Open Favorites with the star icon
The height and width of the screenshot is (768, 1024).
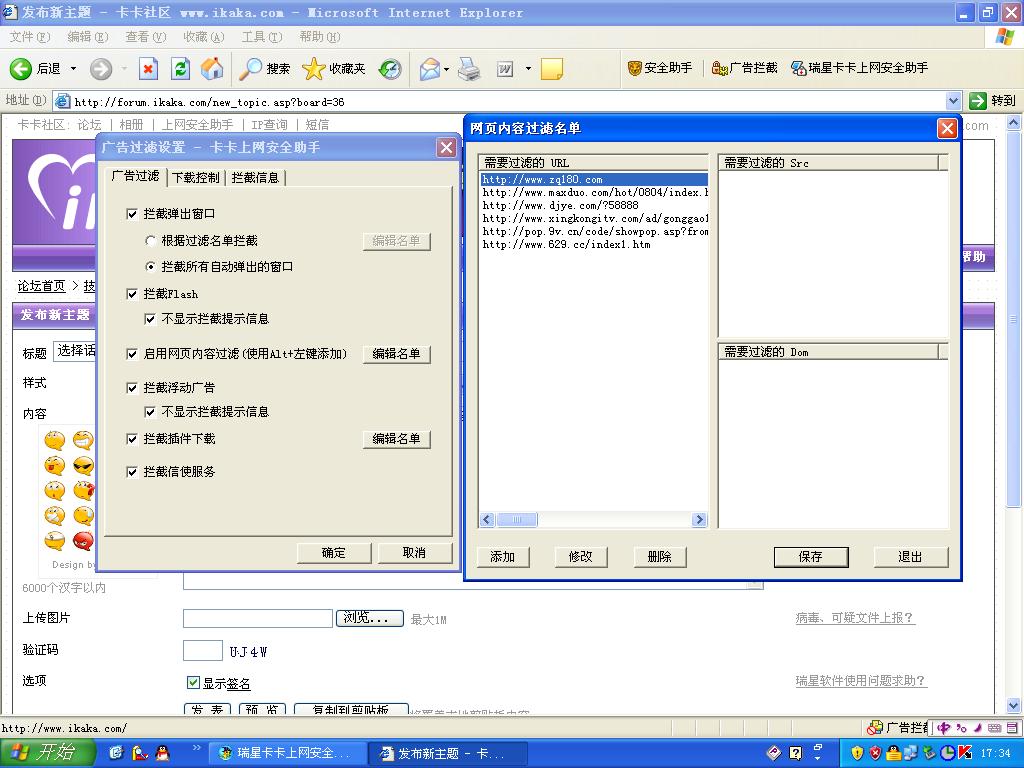pyautogui.click(x=313, y=69)
